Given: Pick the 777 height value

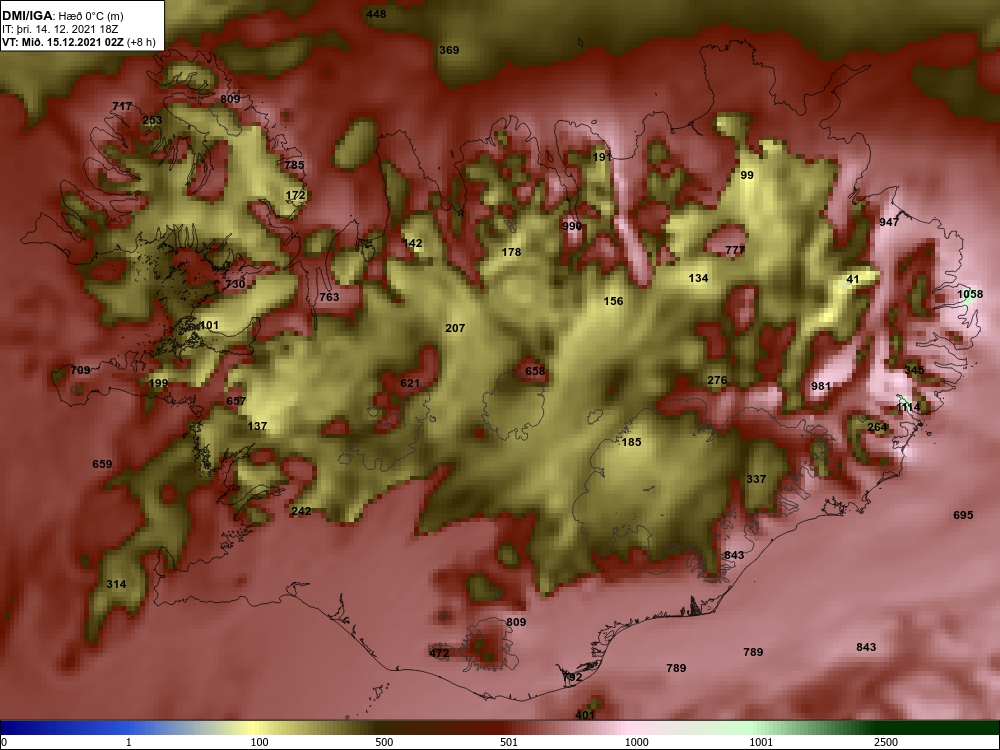Looking at the screenshot, I should 735,250.
